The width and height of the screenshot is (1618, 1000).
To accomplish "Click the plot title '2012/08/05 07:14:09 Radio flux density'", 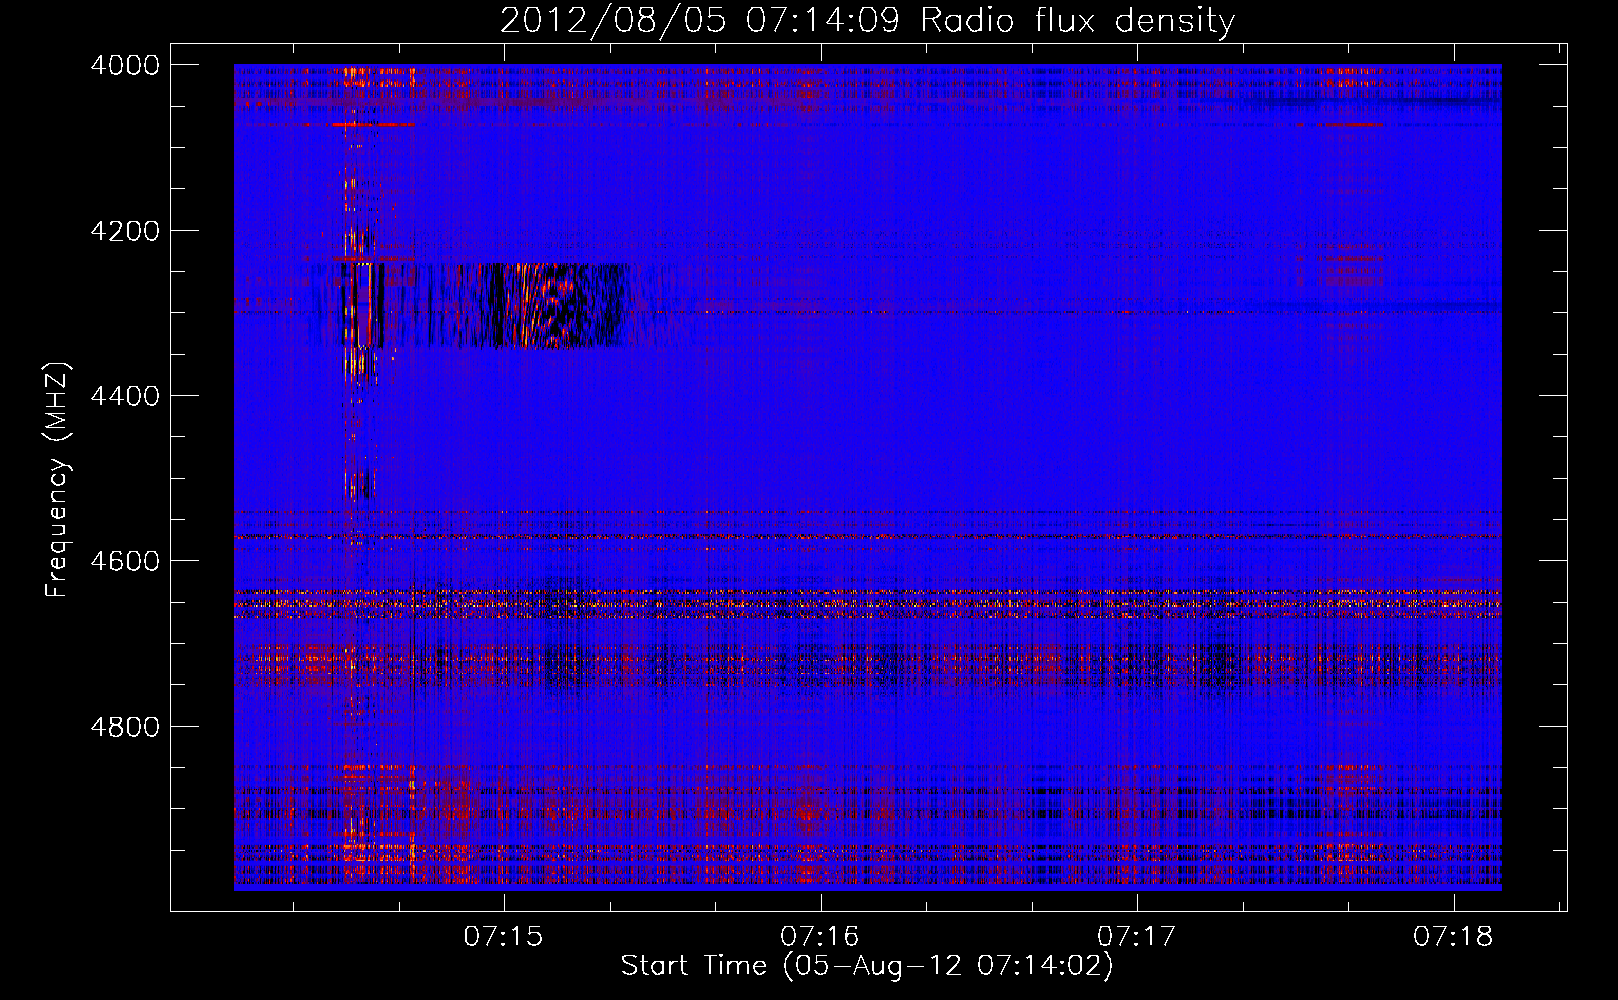I will click(x=867, y=20).
